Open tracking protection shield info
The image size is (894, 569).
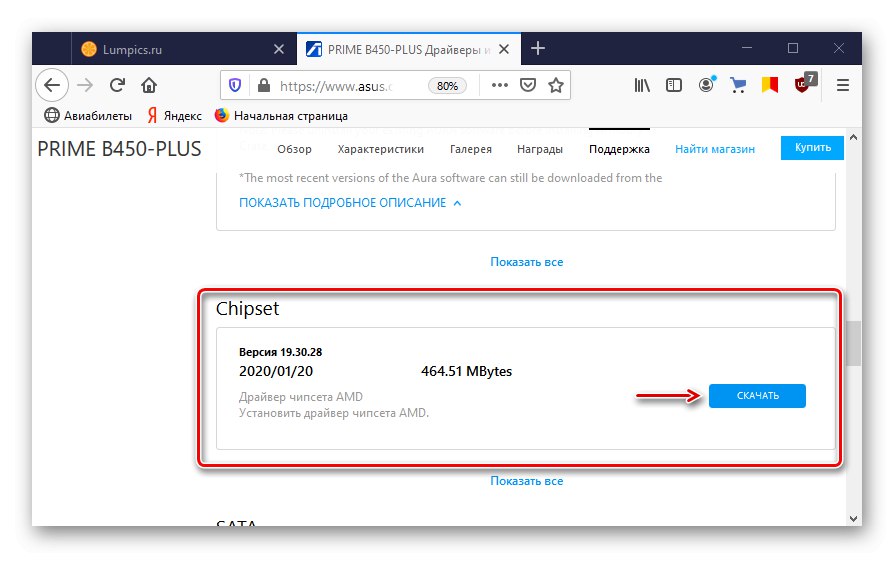coord(235,86)
